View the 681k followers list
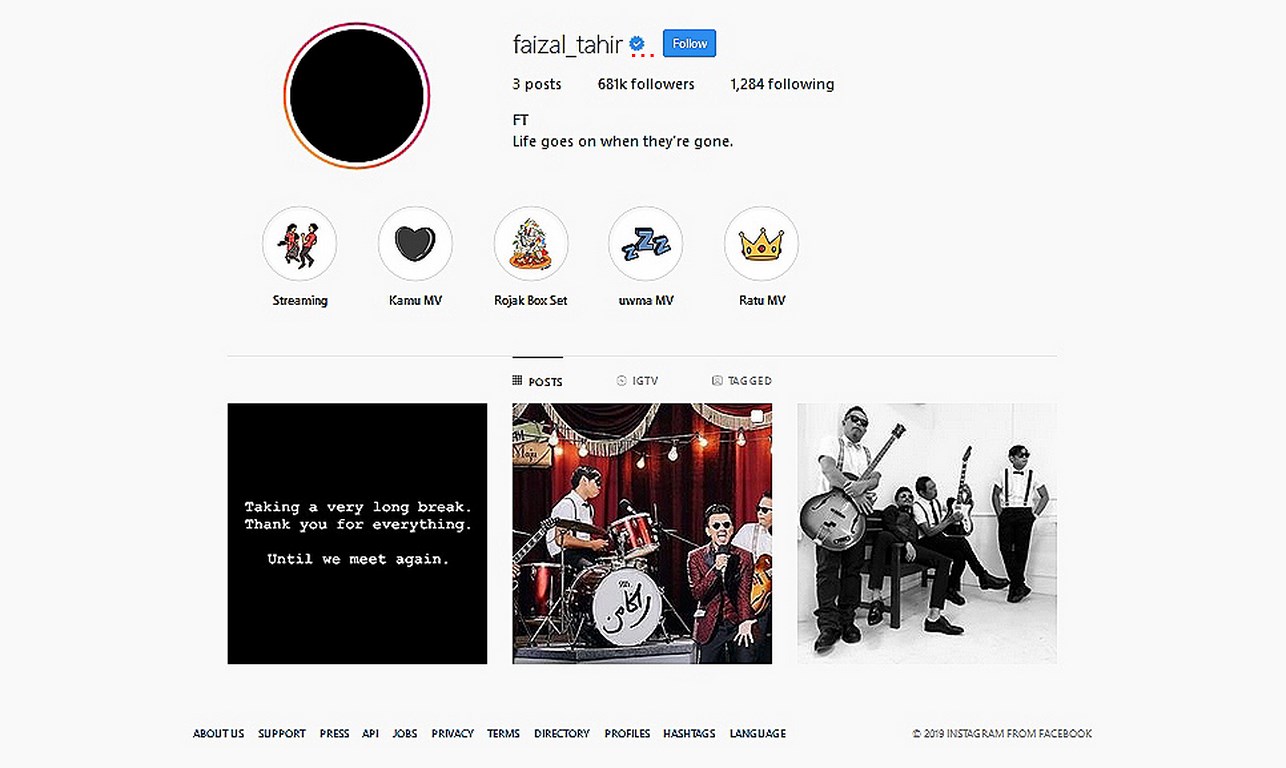Screen dimensions: 1286x768 pyautogui.click(x=646, y=84)
